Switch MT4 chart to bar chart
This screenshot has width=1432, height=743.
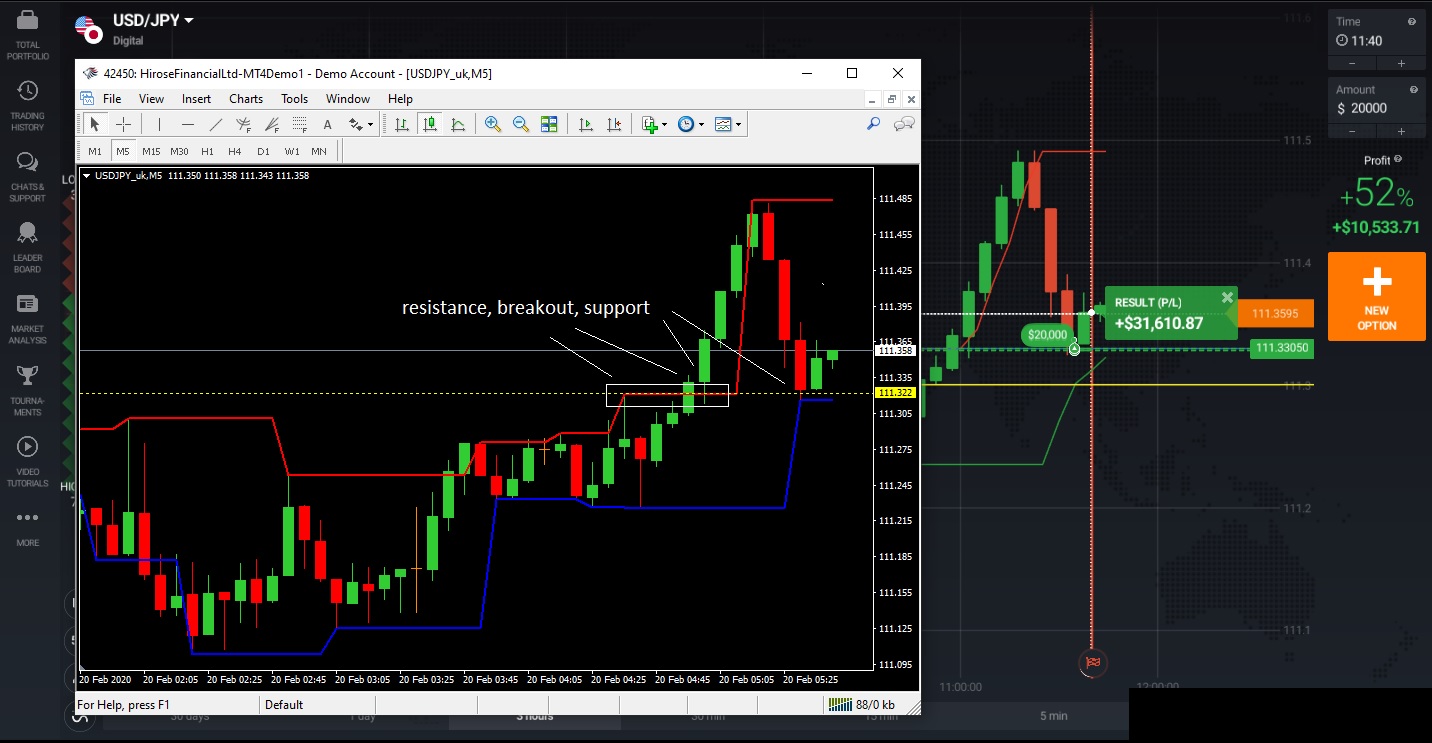click(401, 124)
